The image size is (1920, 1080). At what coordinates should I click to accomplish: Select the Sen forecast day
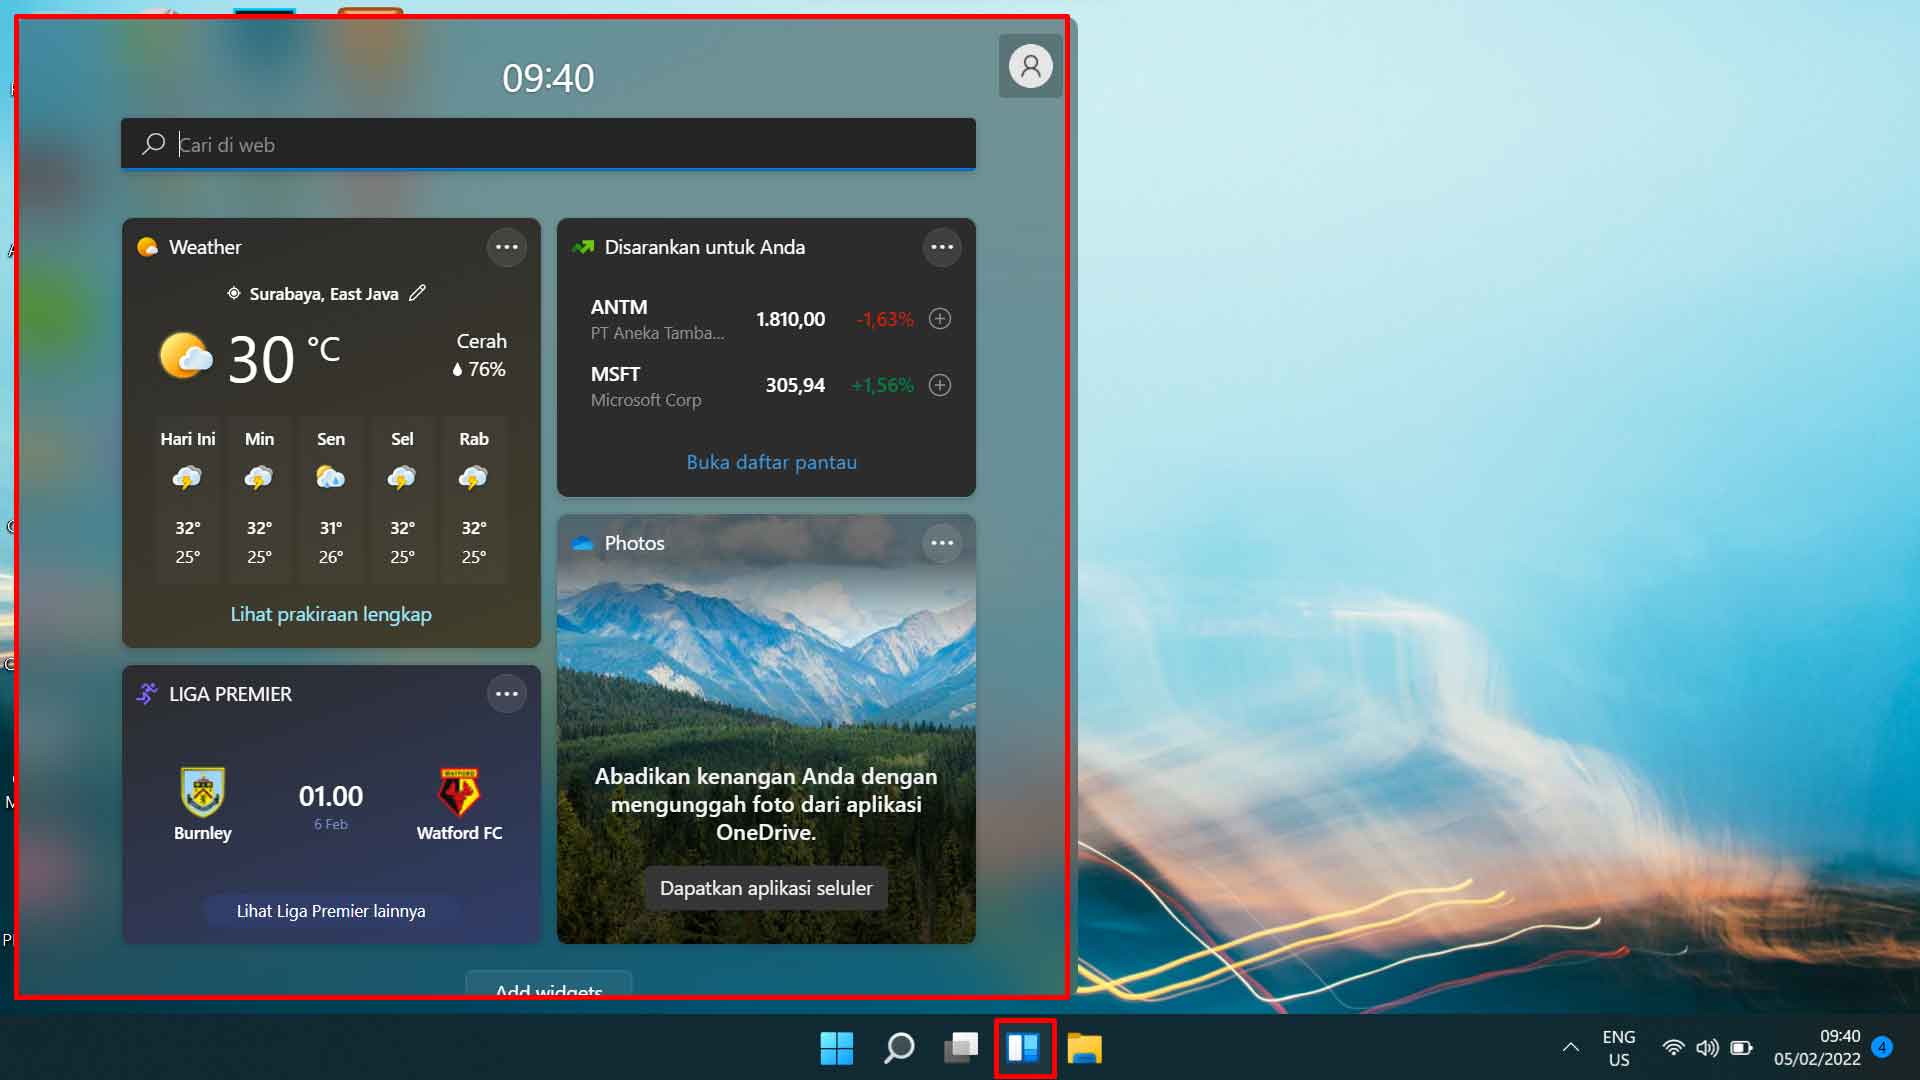point(331,498)
